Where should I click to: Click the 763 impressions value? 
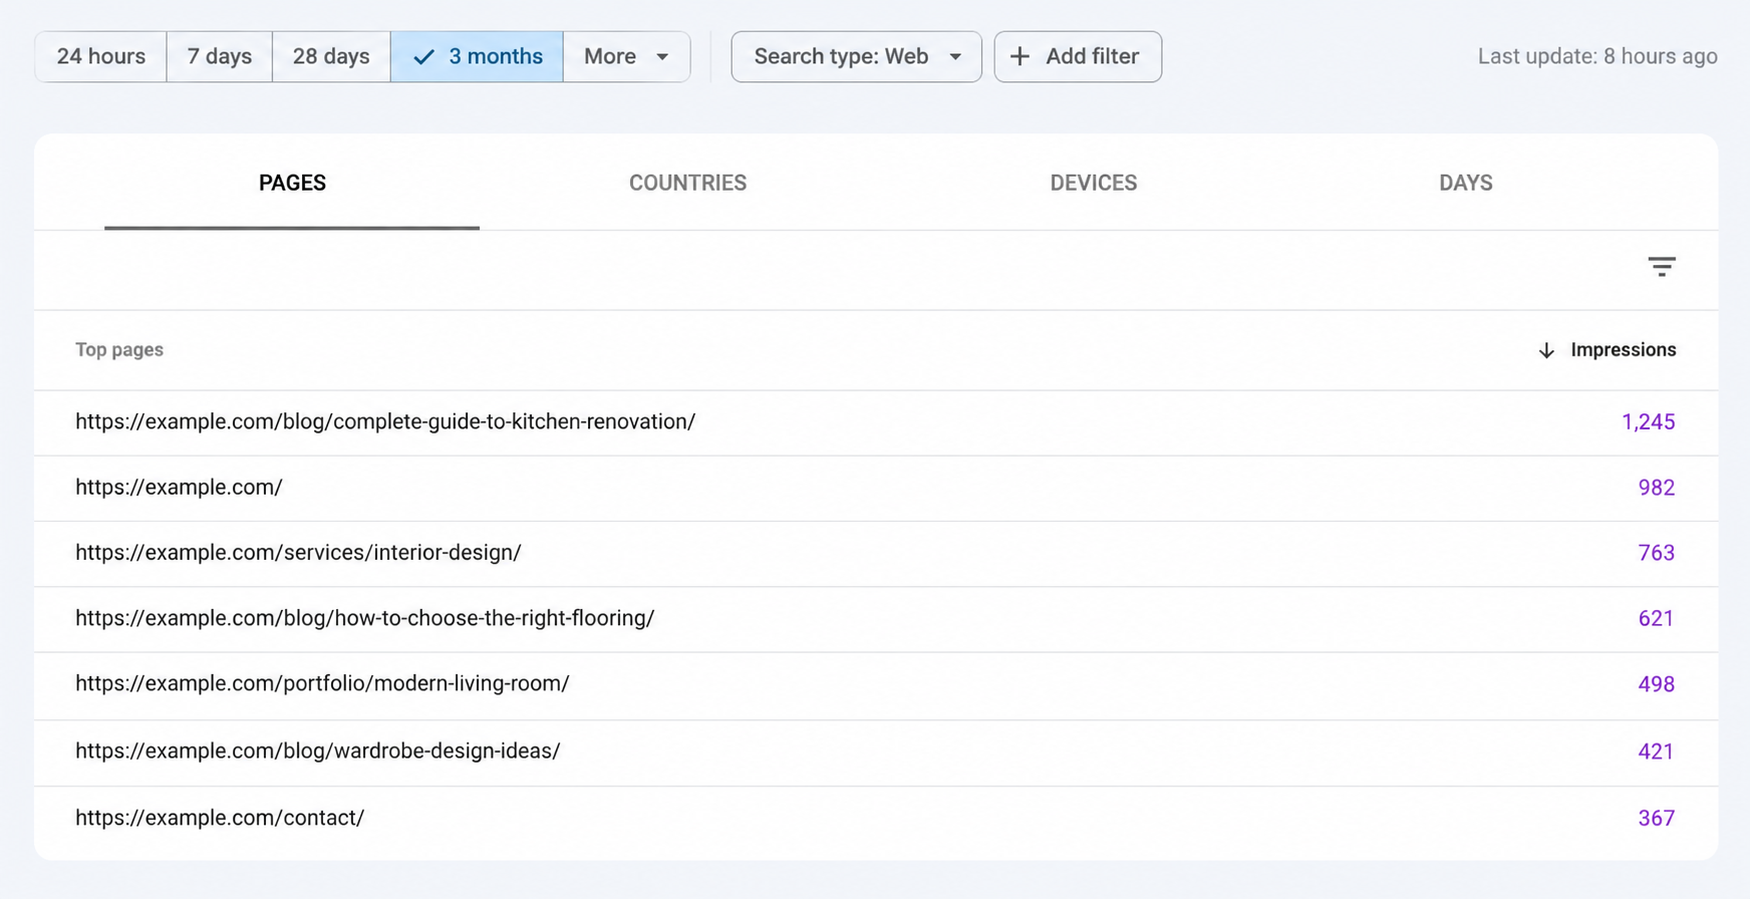(1656, 553)
